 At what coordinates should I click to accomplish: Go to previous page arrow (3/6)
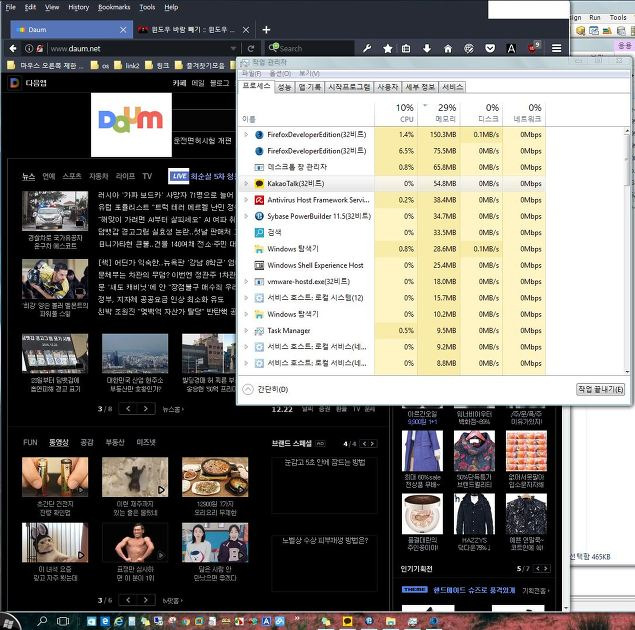128,600
